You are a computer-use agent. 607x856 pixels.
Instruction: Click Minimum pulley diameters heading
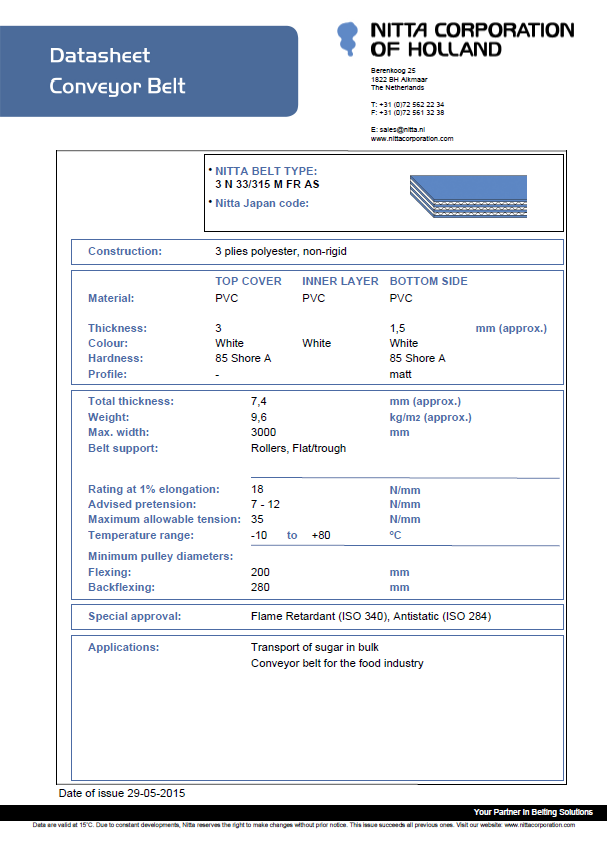tap(160, 556)
